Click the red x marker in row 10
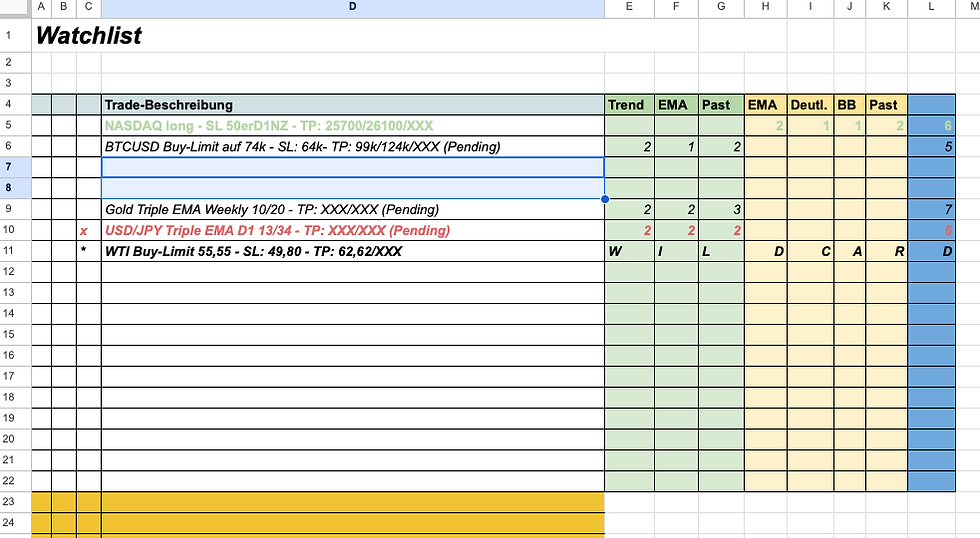This screenshot has height=538, width=980. (84, 231)
